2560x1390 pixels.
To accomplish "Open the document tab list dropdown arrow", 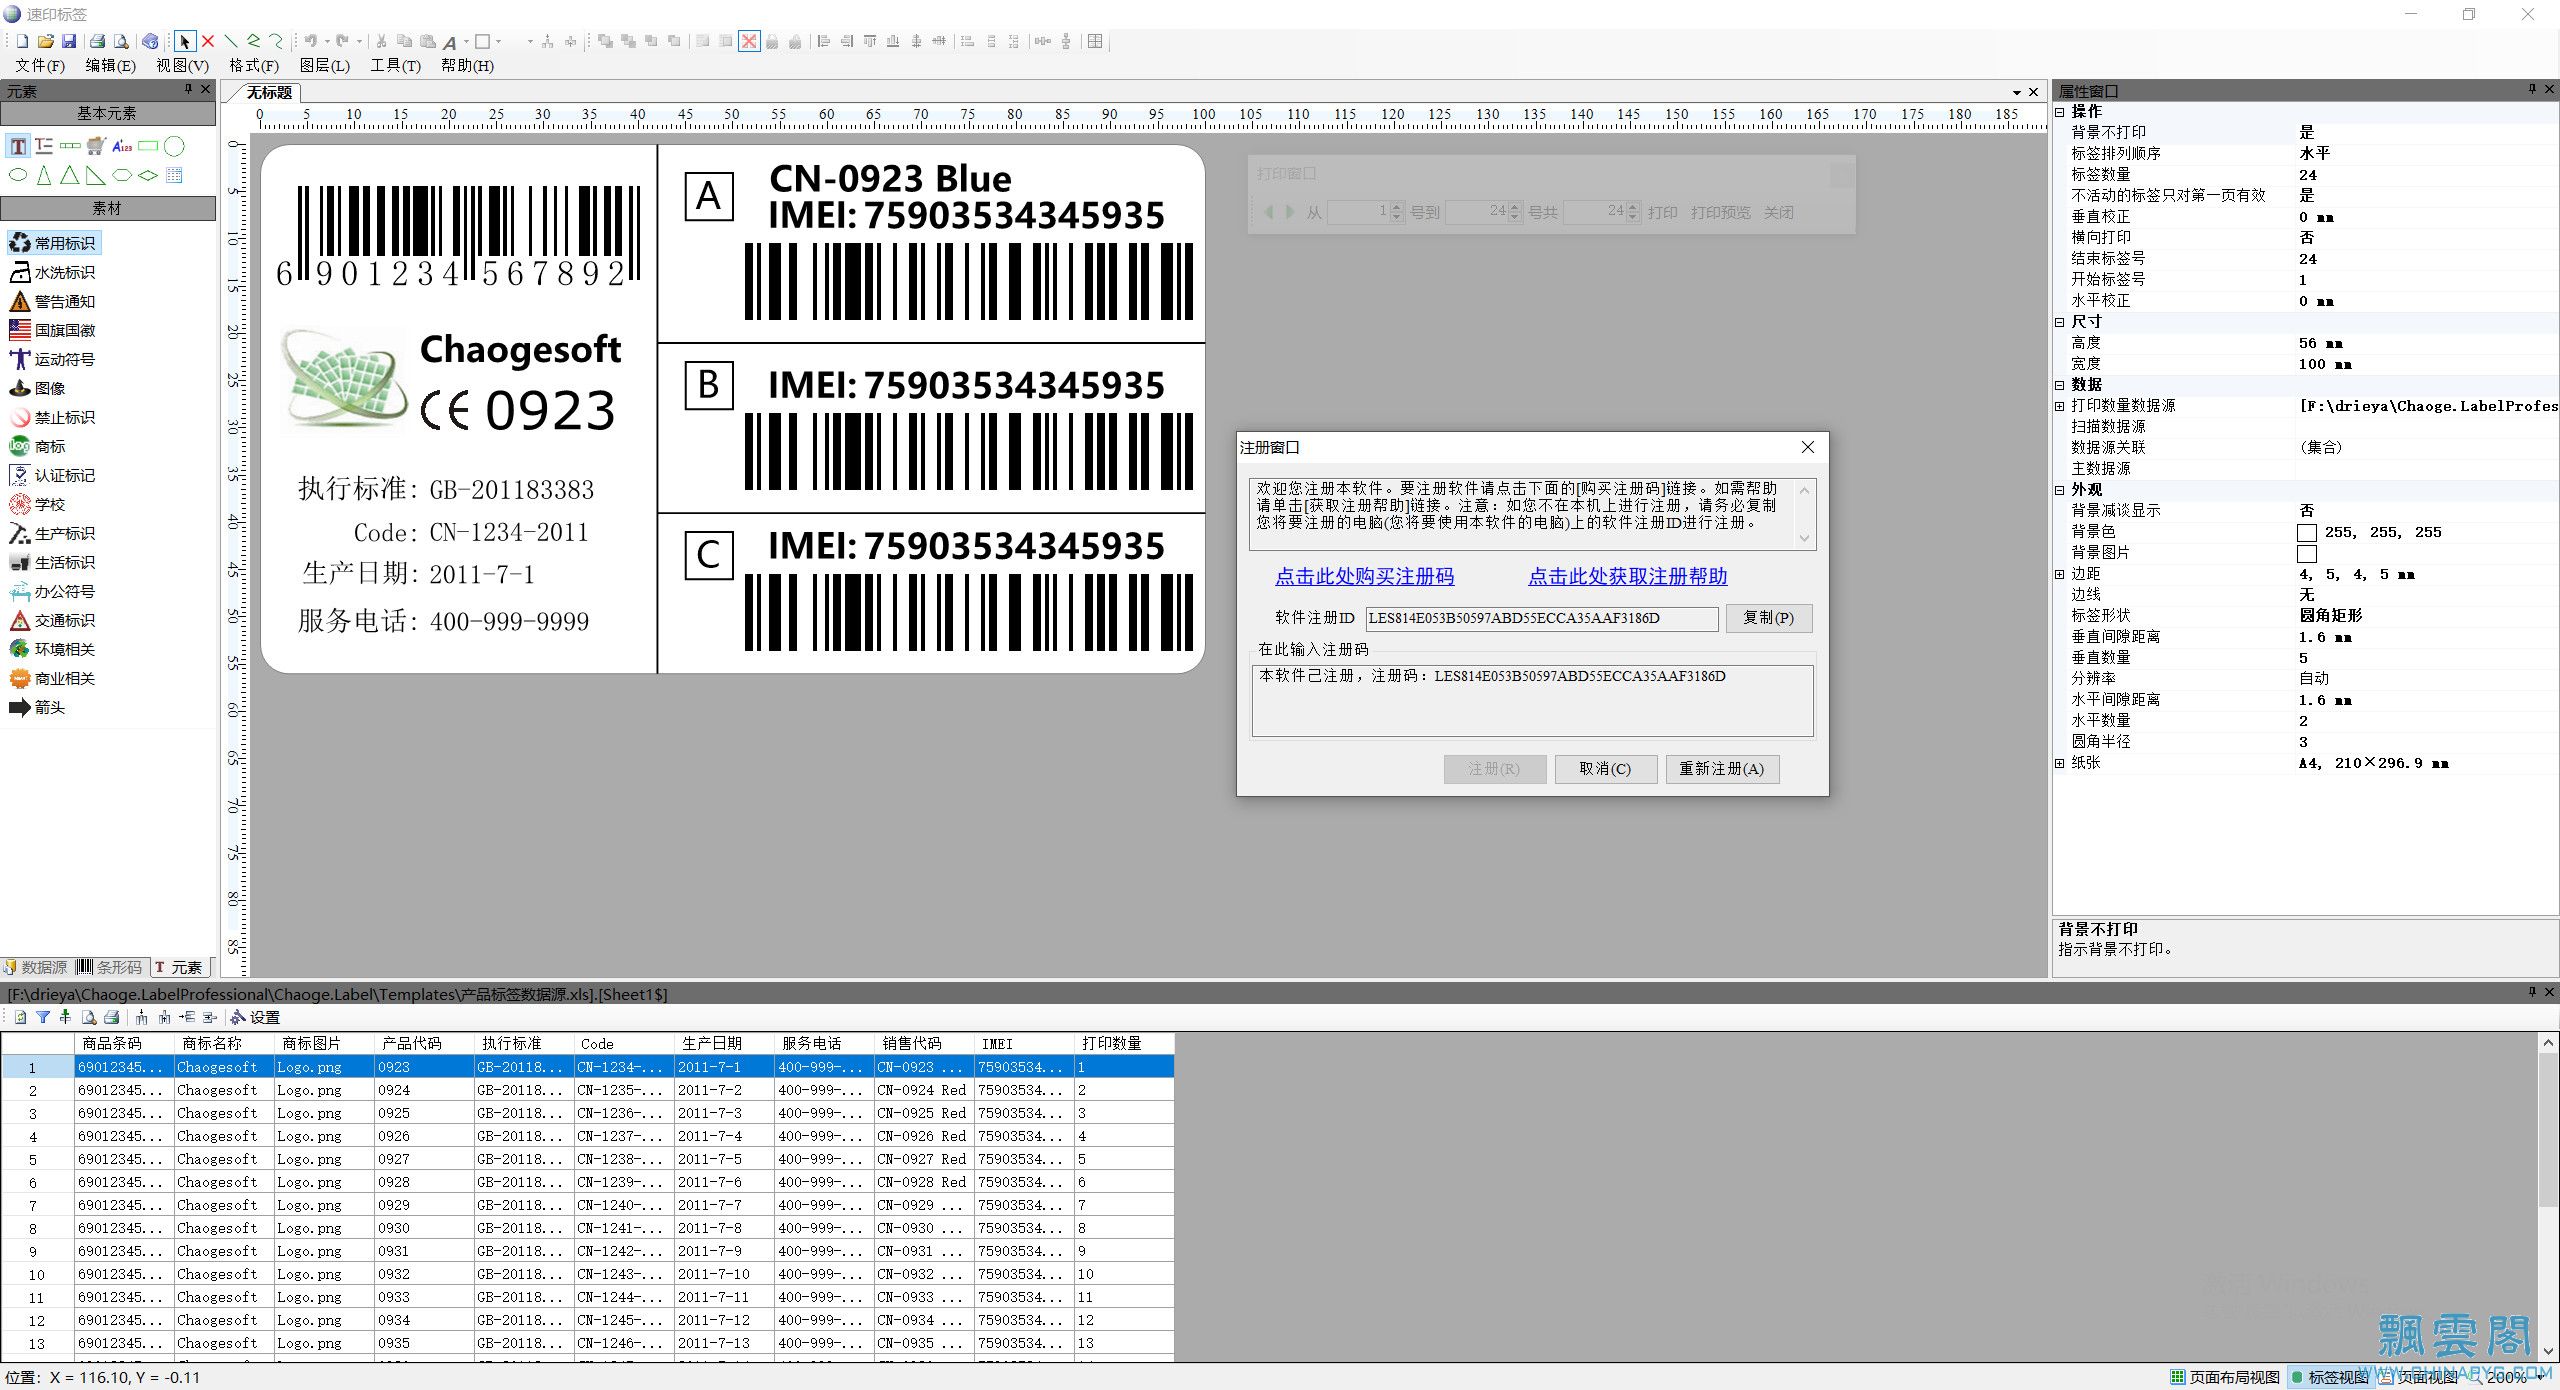I will [x=2017, y=92].
